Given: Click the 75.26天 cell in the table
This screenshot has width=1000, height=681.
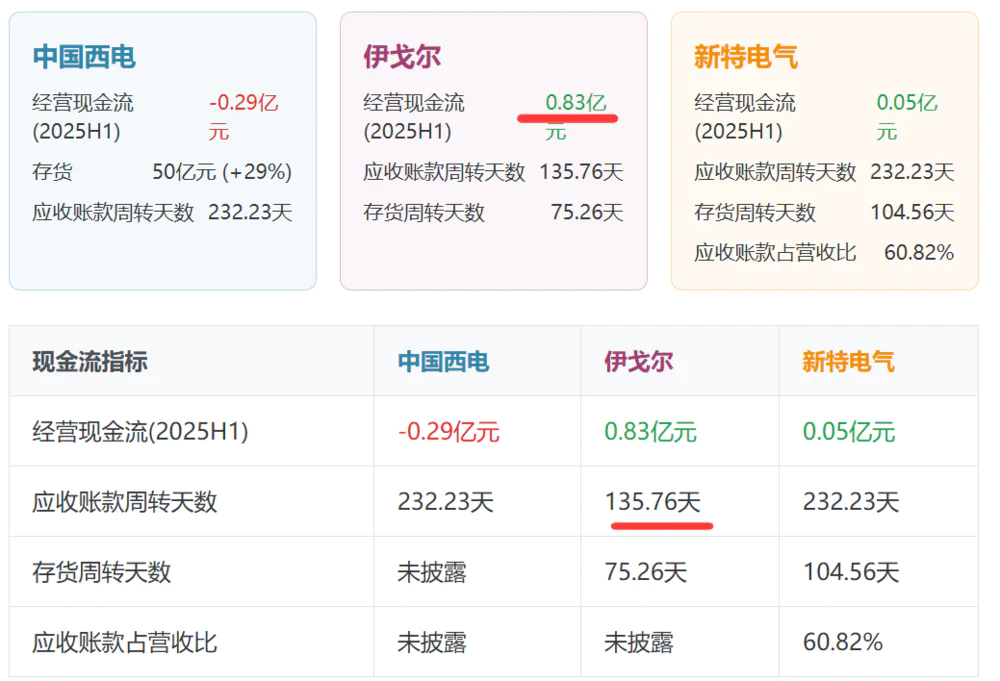Looking at the screenshot, I should [645, 572].
